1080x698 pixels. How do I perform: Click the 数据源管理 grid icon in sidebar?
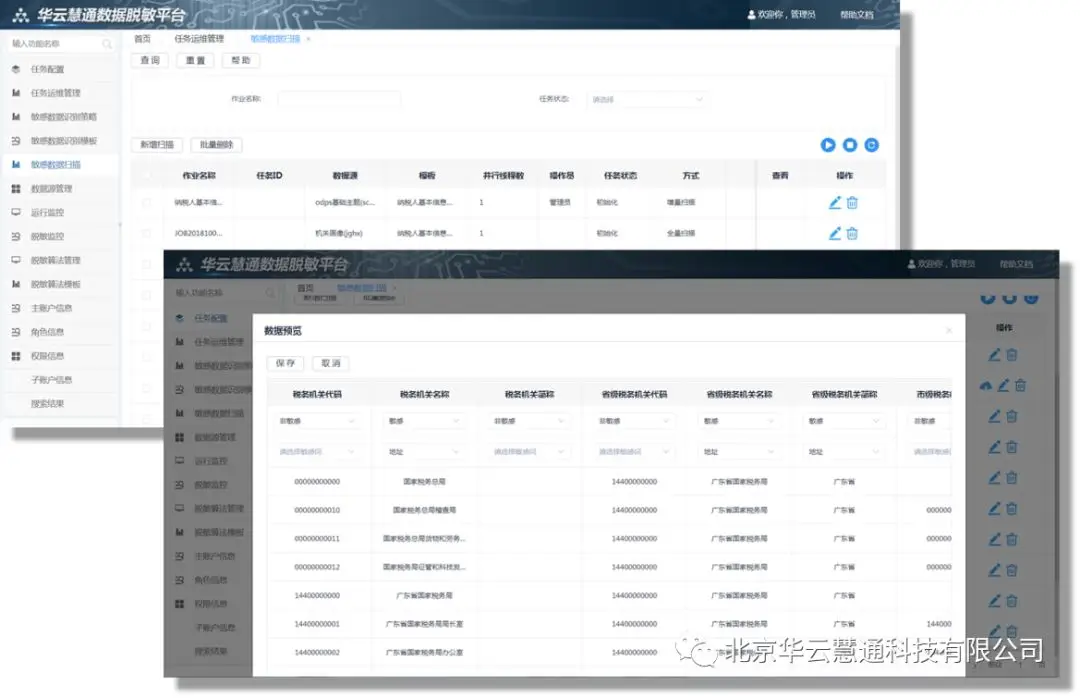(x=16, y=189)
